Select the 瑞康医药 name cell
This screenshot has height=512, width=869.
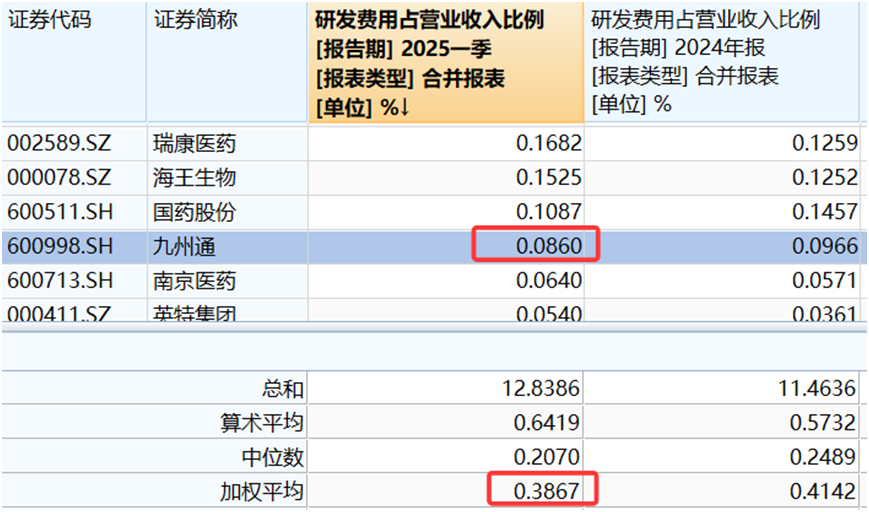[195, 144]
